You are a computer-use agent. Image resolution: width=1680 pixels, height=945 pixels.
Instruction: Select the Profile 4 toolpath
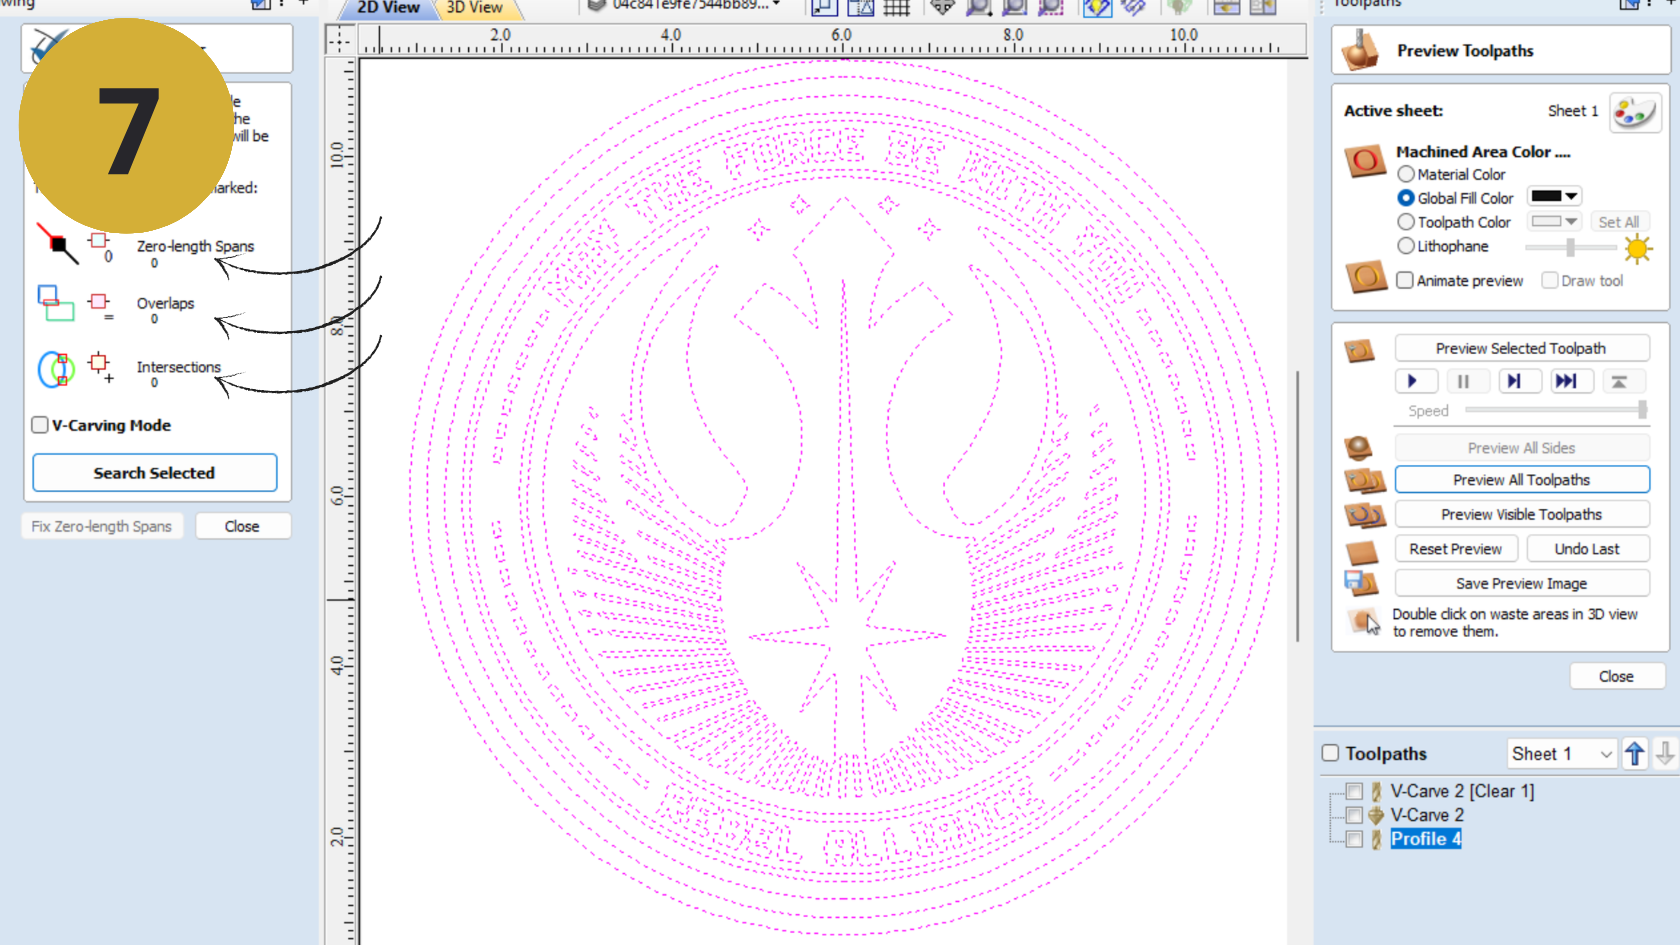(x=1426, y=839)
